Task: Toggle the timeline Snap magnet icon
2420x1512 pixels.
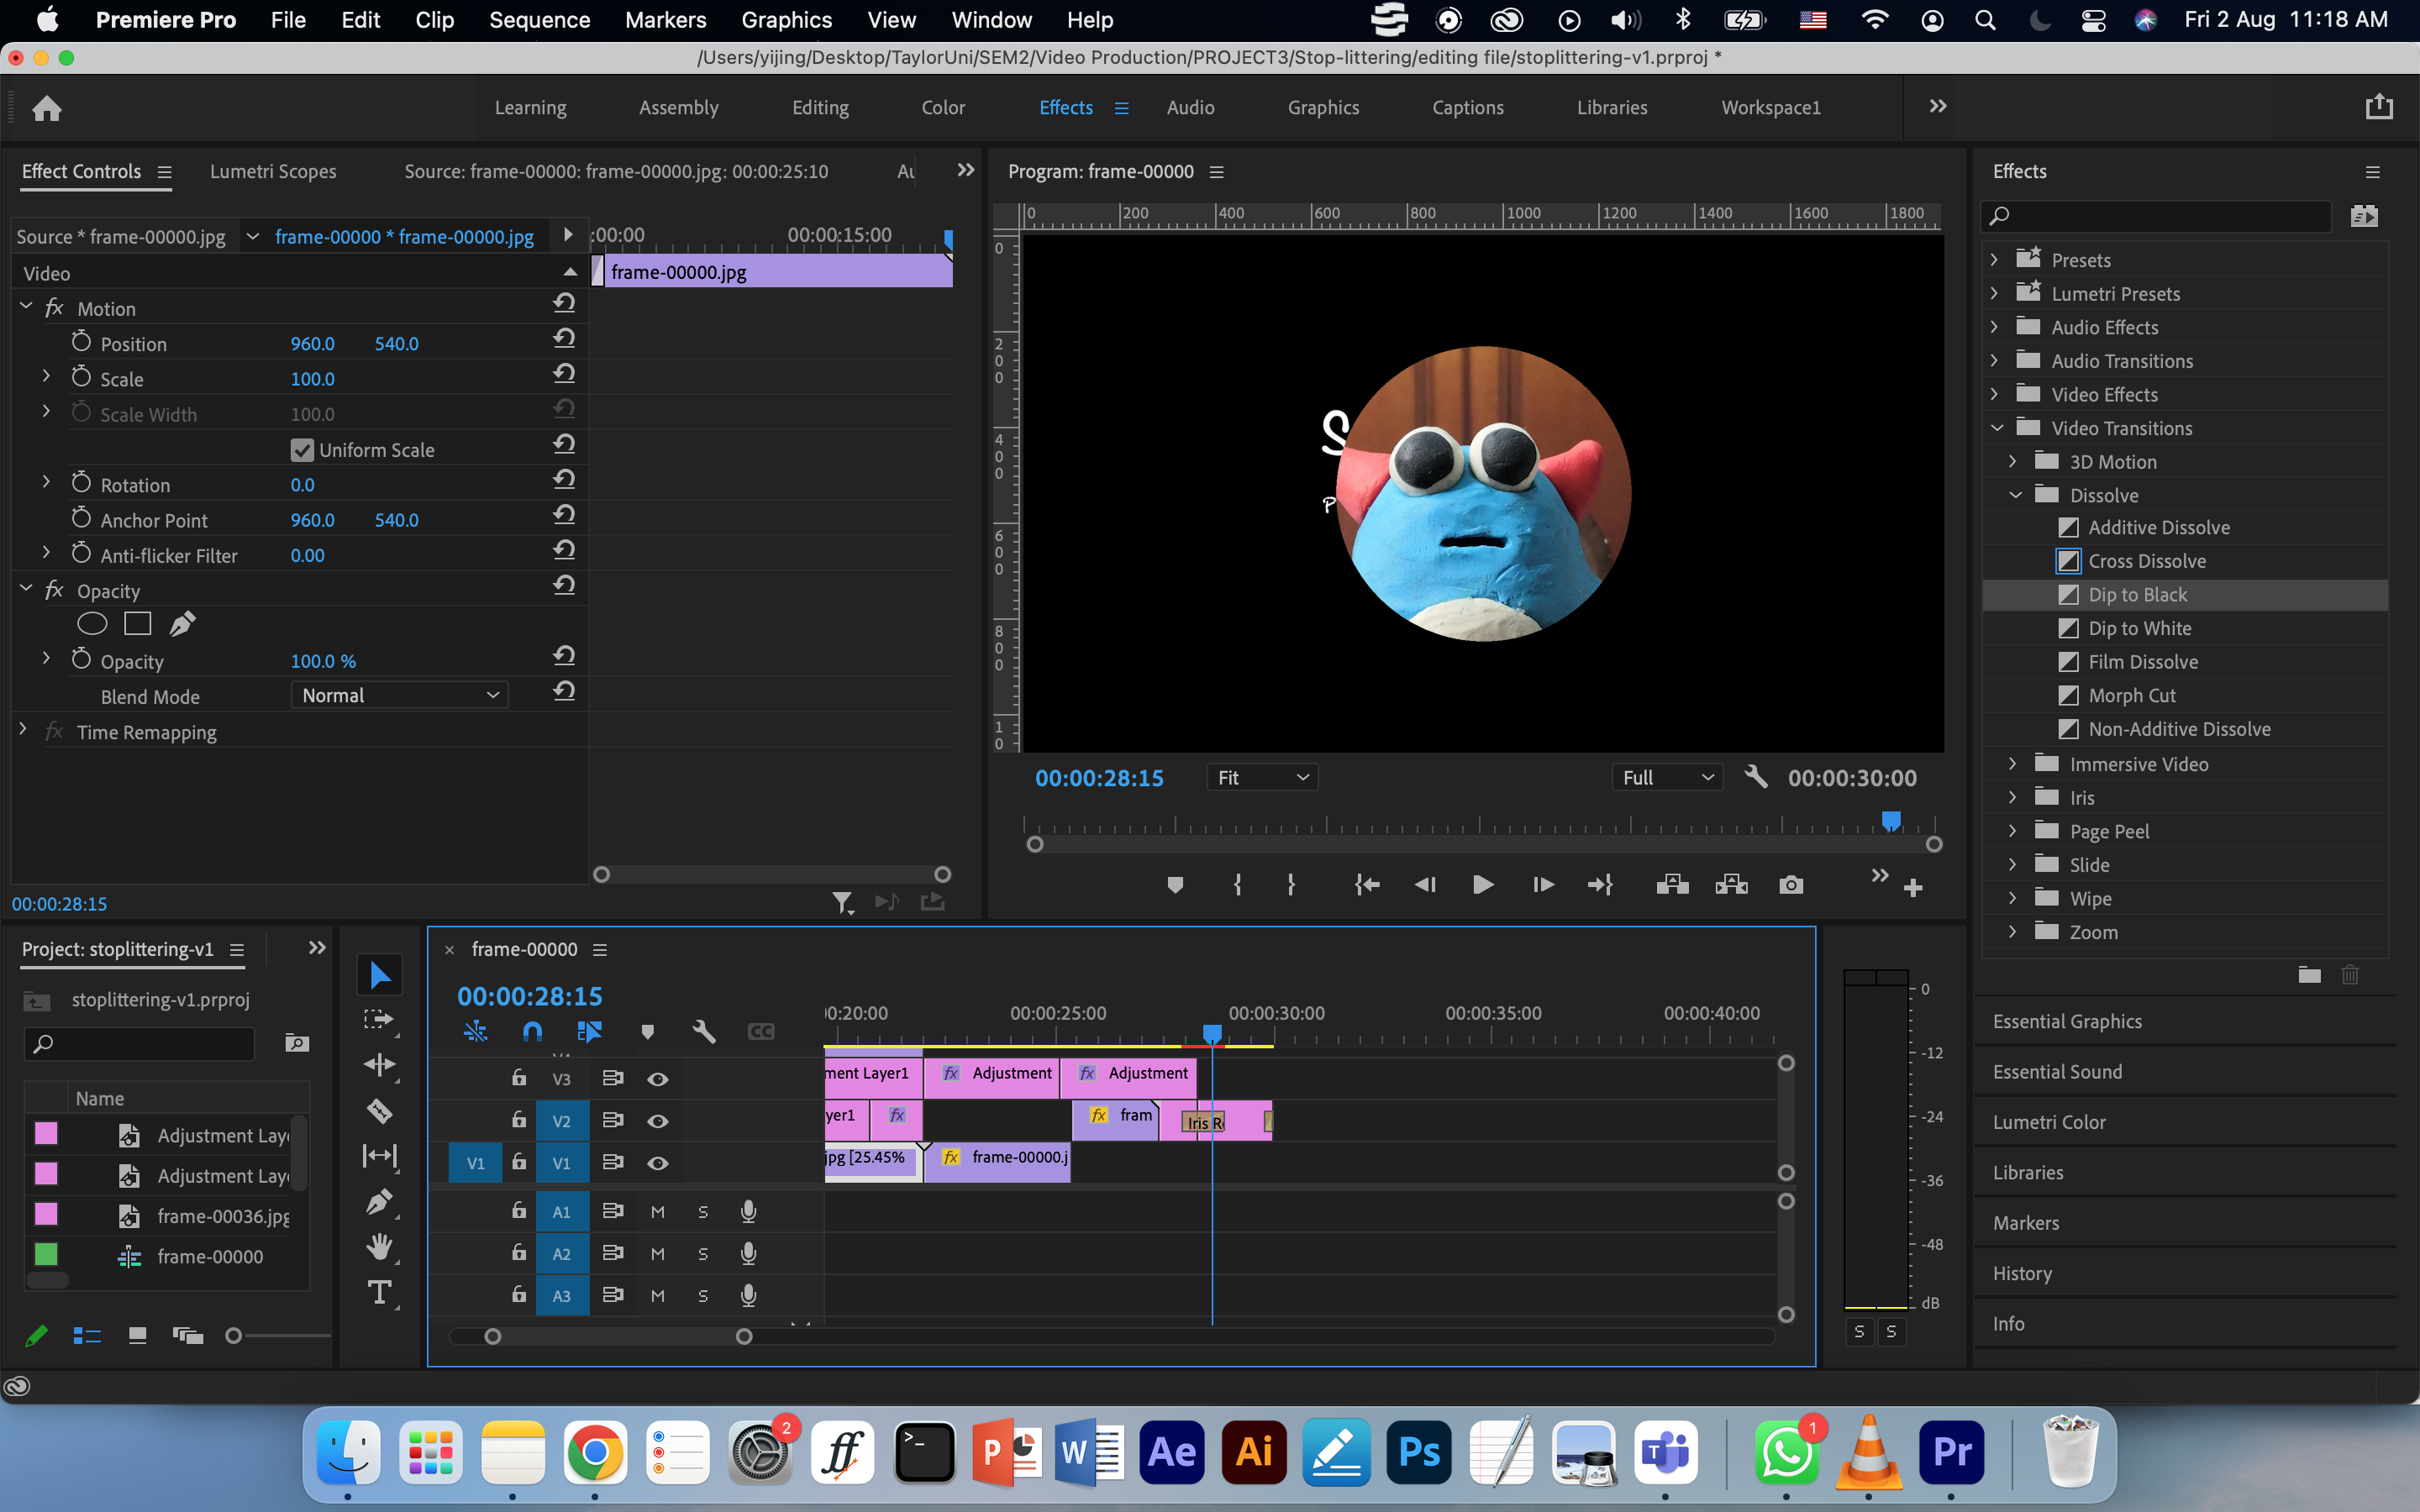Action: (x=532, y=1031)
